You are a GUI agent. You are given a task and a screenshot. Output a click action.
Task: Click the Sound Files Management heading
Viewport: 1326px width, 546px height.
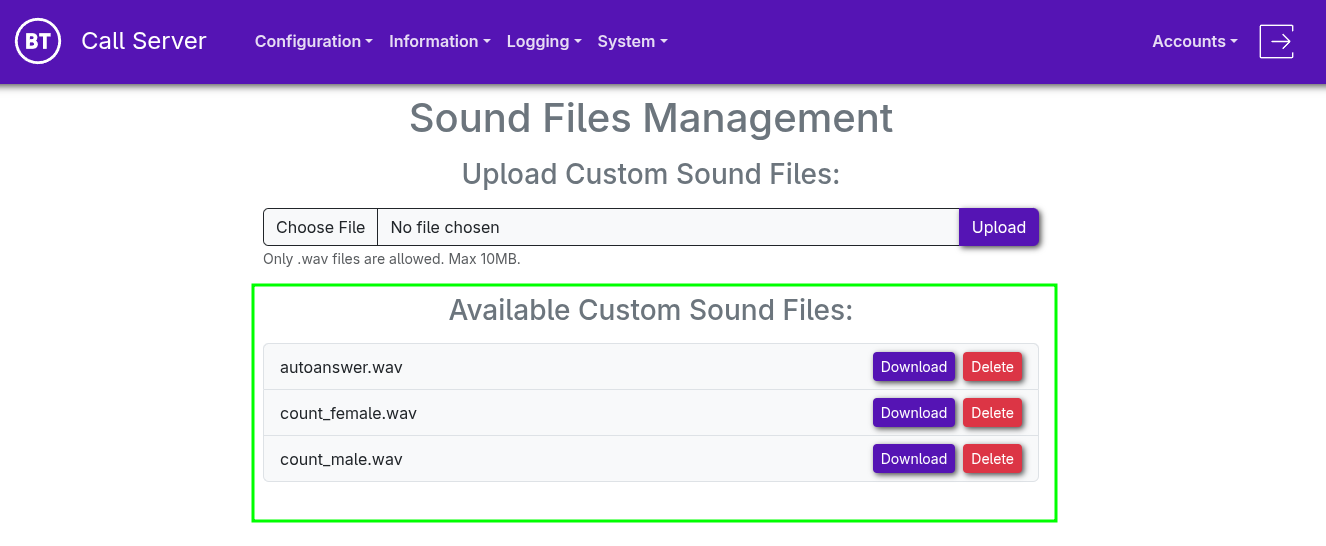tap(651, 118)
